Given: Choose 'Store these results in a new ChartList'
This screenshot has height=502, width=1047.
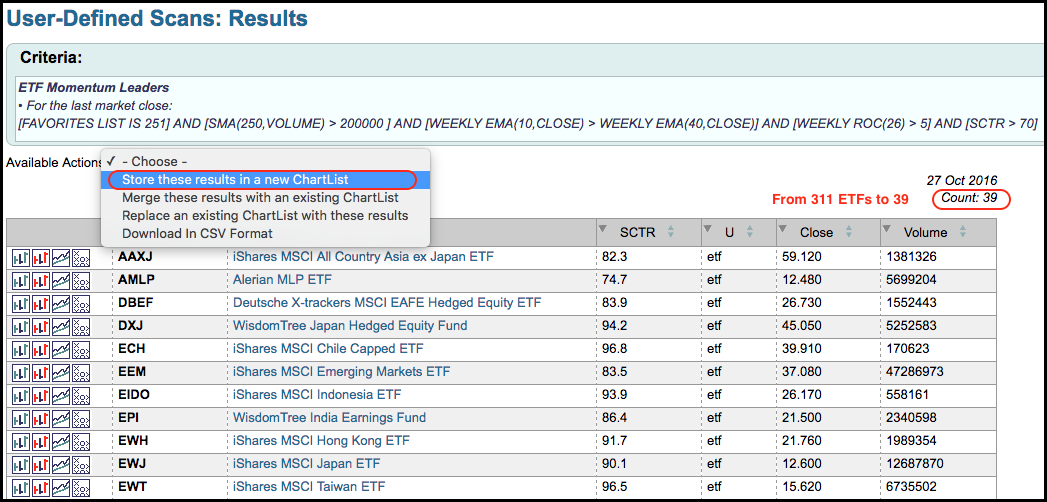Looking at the screenshot, I should coord(265,180).
